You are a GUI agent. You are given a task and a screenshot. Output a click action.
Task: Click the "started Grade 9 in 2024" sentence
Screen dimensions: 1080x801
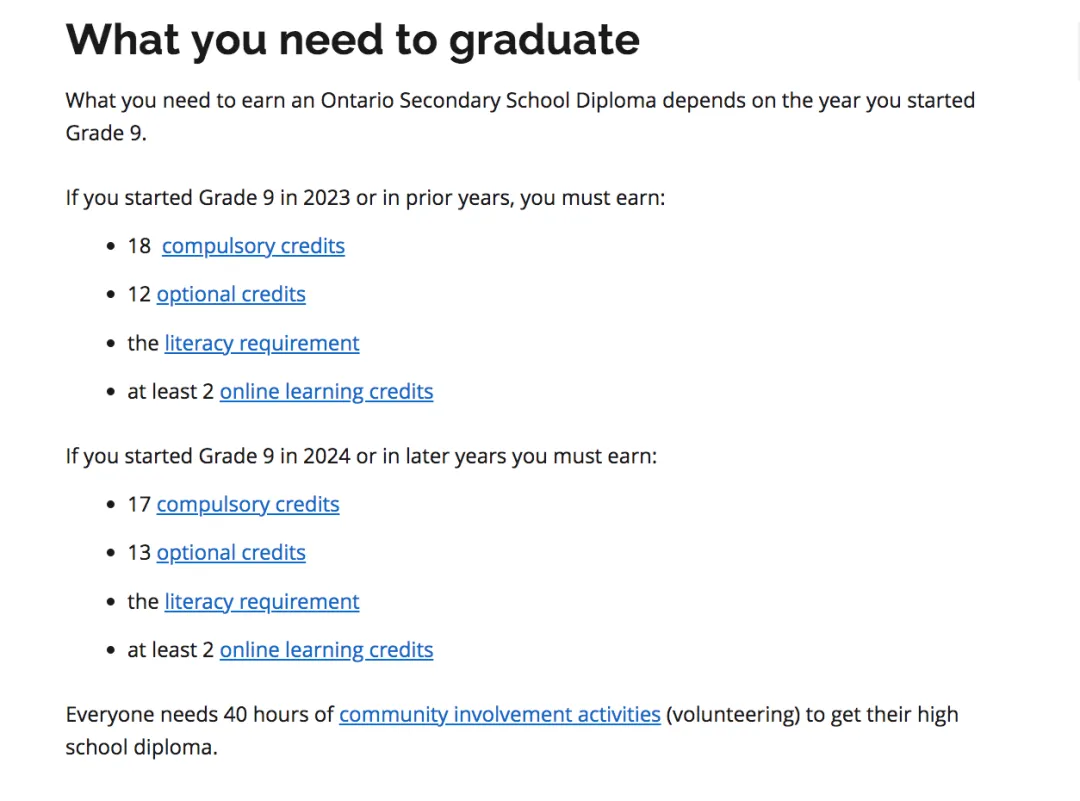(x=361, y=456)
